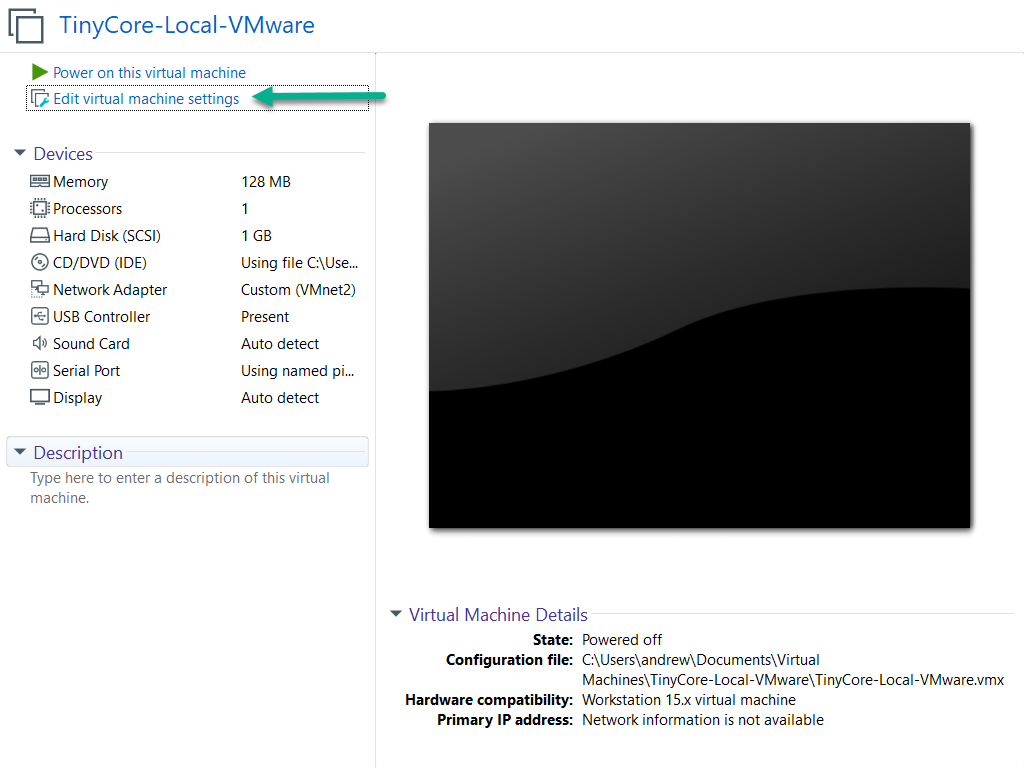Click the CD/DVD (IDE) disc icon
The image size is (1024, 768).
click(40, 263)
